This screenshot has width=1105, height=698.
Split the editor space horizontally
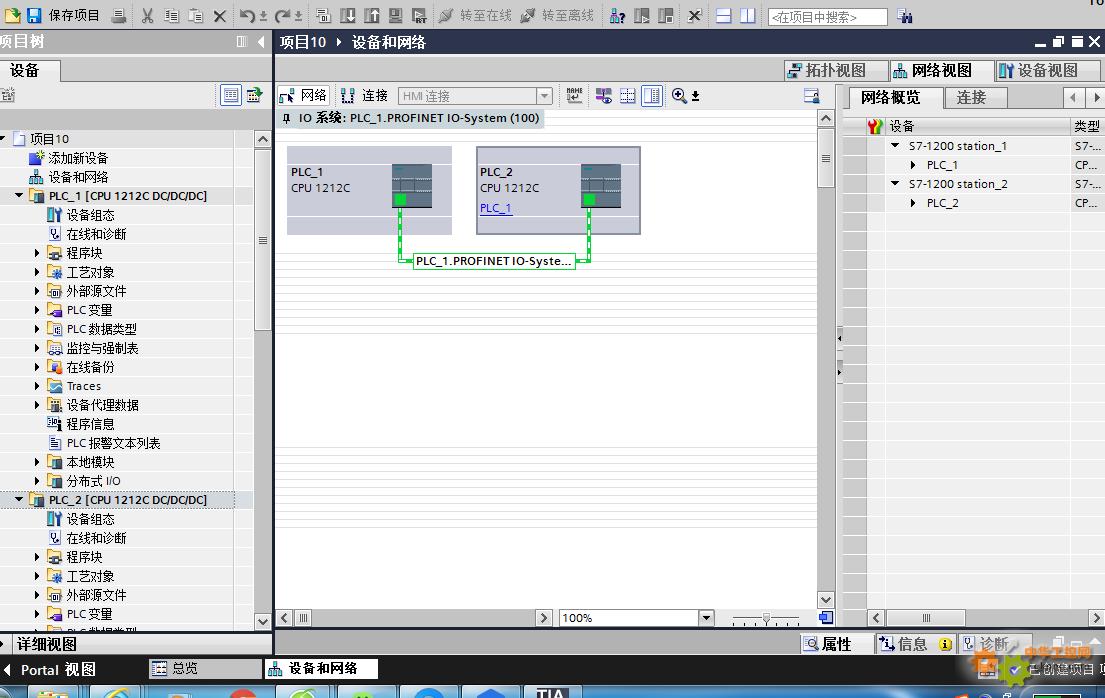[x=723, y=16]
